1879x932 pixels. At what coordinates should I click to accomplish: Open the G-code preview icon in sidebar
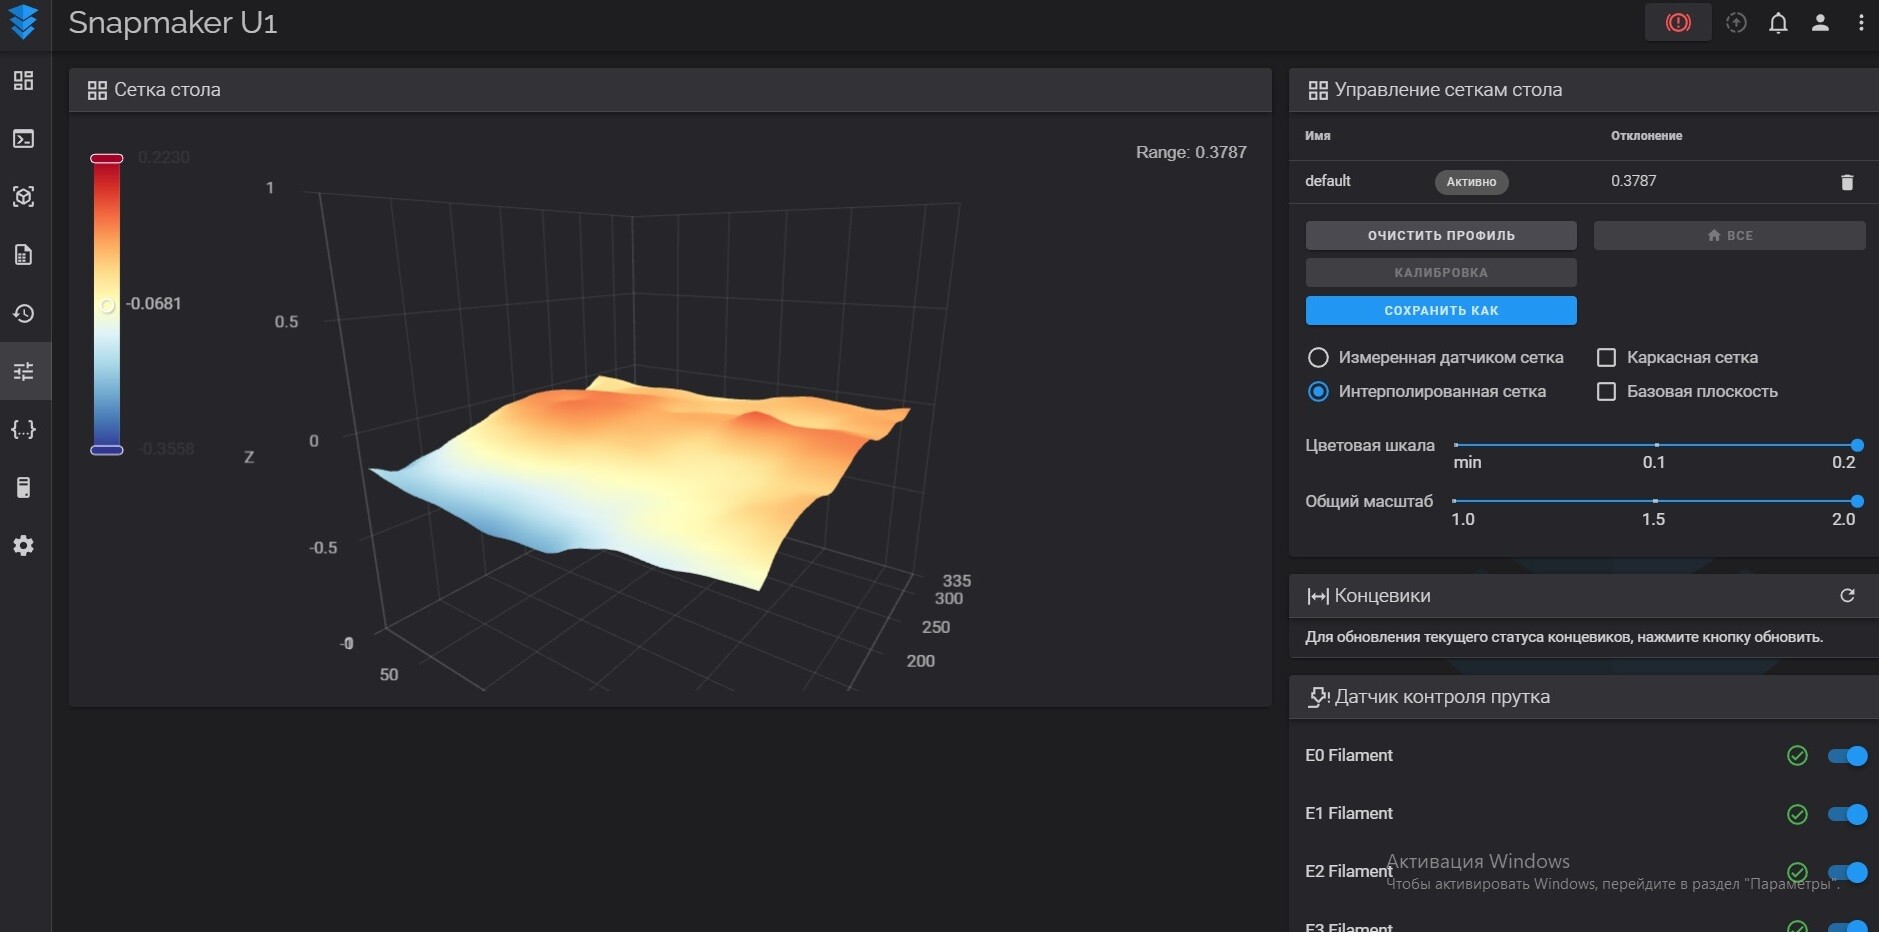pyautogui.click(x=23, y=197)
